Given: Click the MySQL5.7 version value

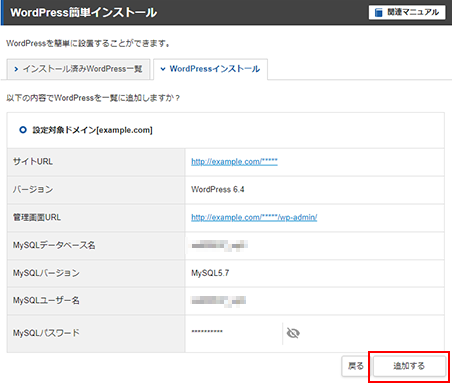Looking at the screenshot, I should point(210,273).
